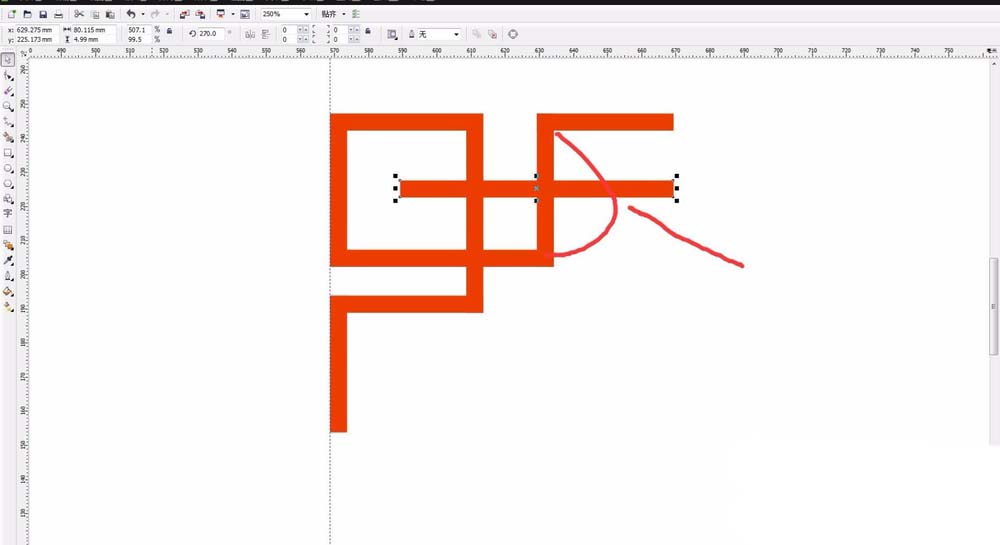Viewport: 1000px width, 545px height.
Task: Copy the selected object
Action: [95, 14]
